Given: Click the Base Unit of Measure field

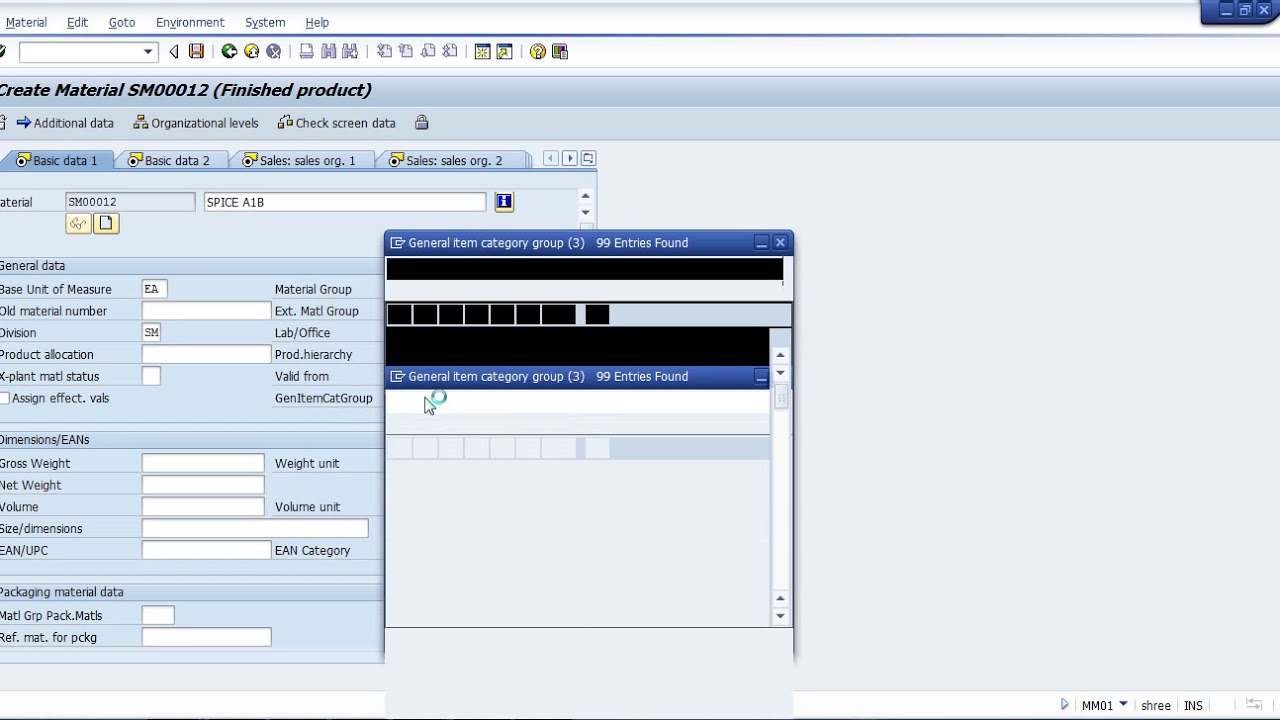Looking at the screenshot, I should 154,289.
